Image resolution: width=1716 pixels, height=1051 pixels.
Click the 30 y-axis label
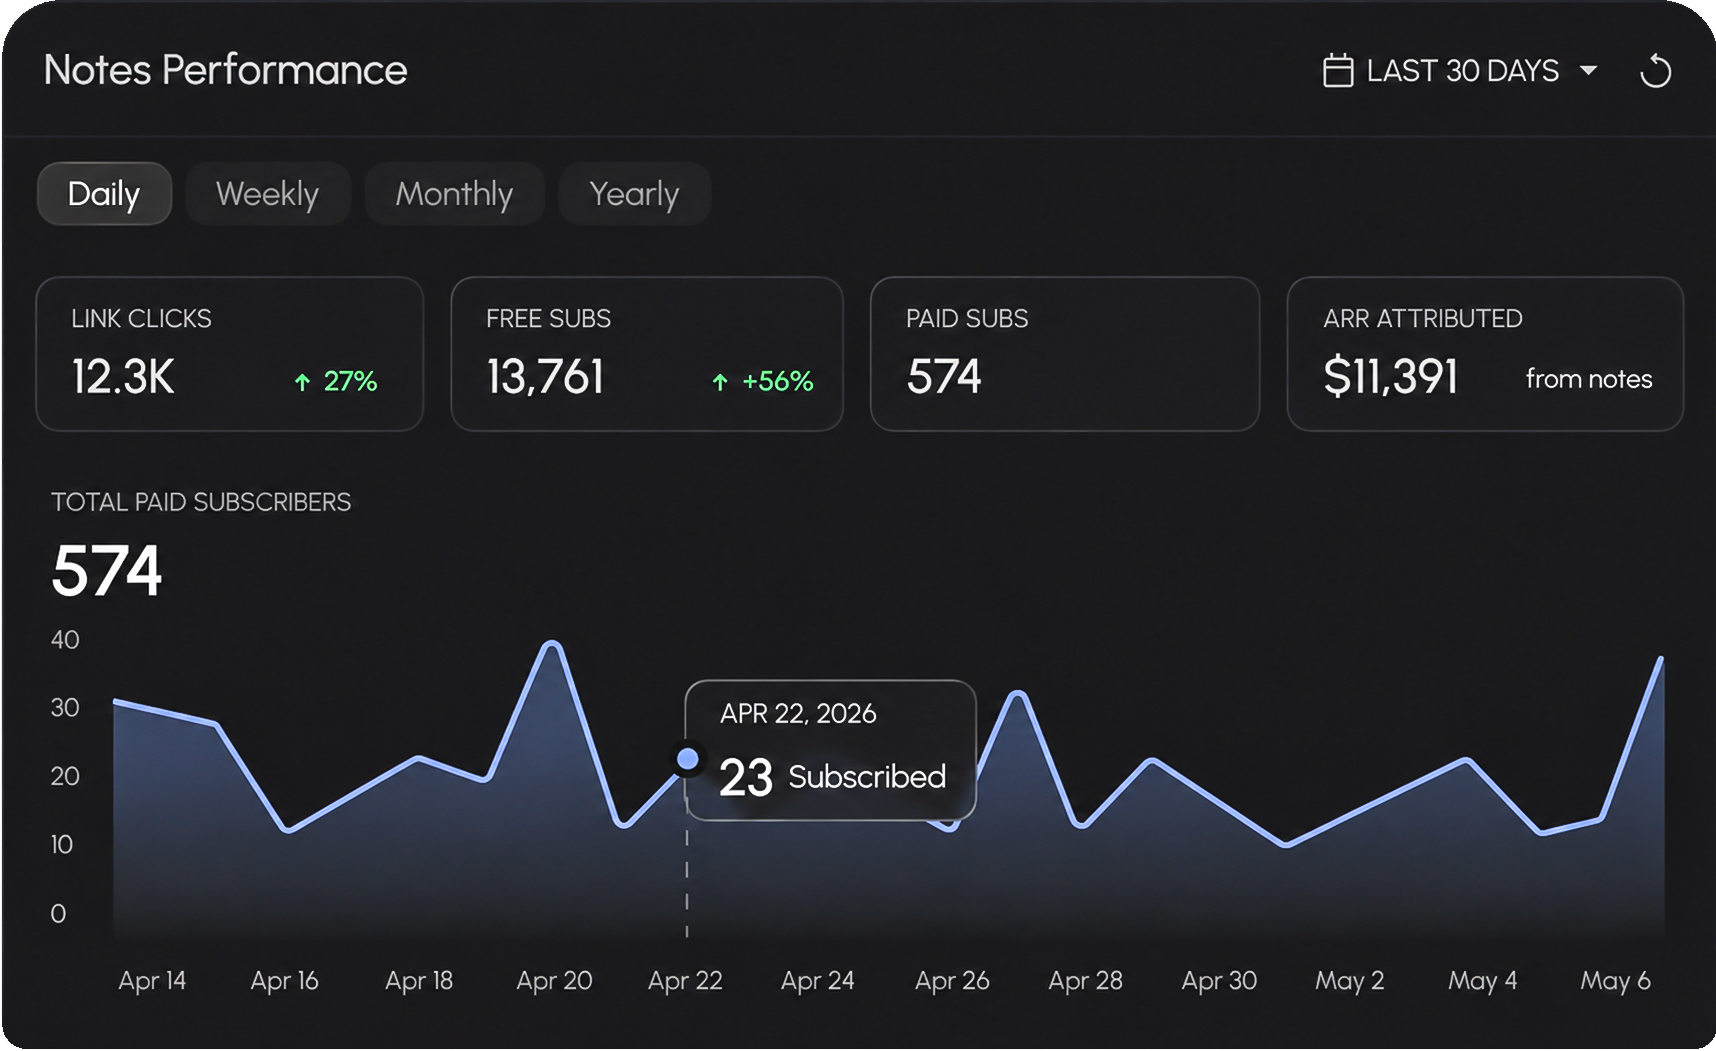tap(65, 708)
